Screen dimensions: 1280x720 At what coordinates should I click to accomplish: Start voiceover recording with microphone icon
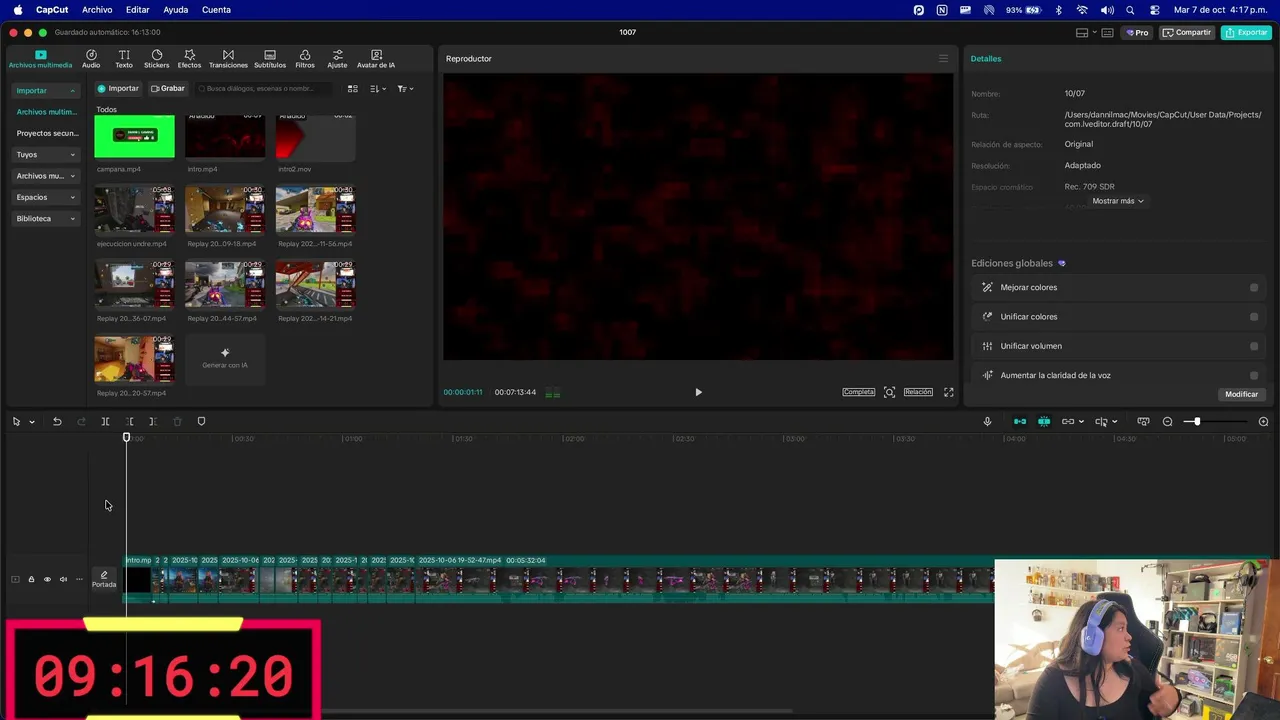(987, 422)
